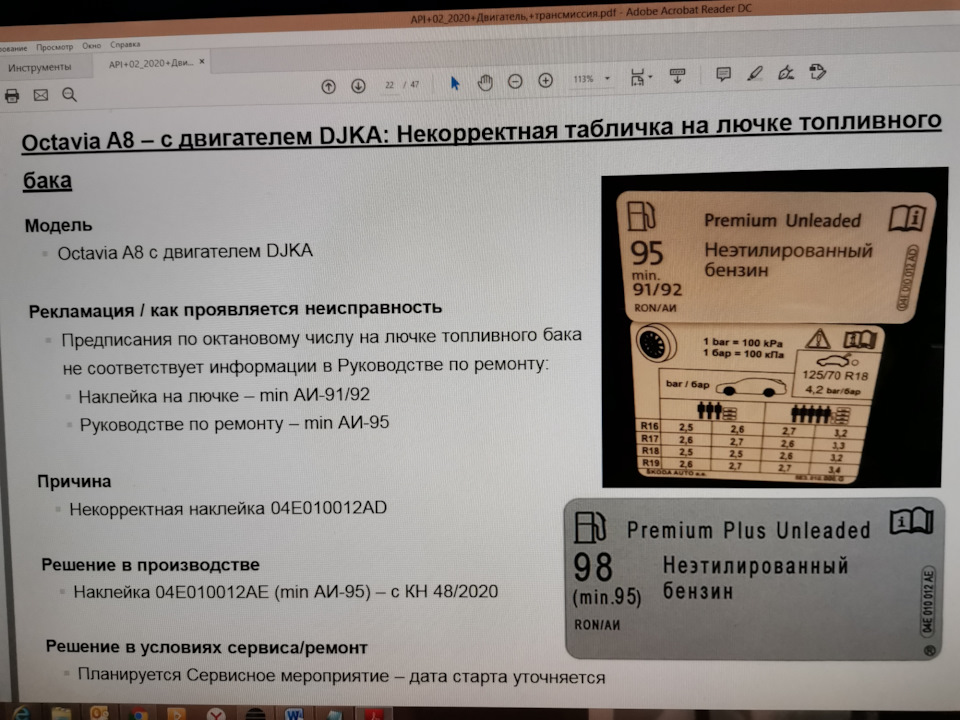Click the grey 98 (min.95) label image
The width and height of the screenshot is (960, 720).
(x=754, y=579)
